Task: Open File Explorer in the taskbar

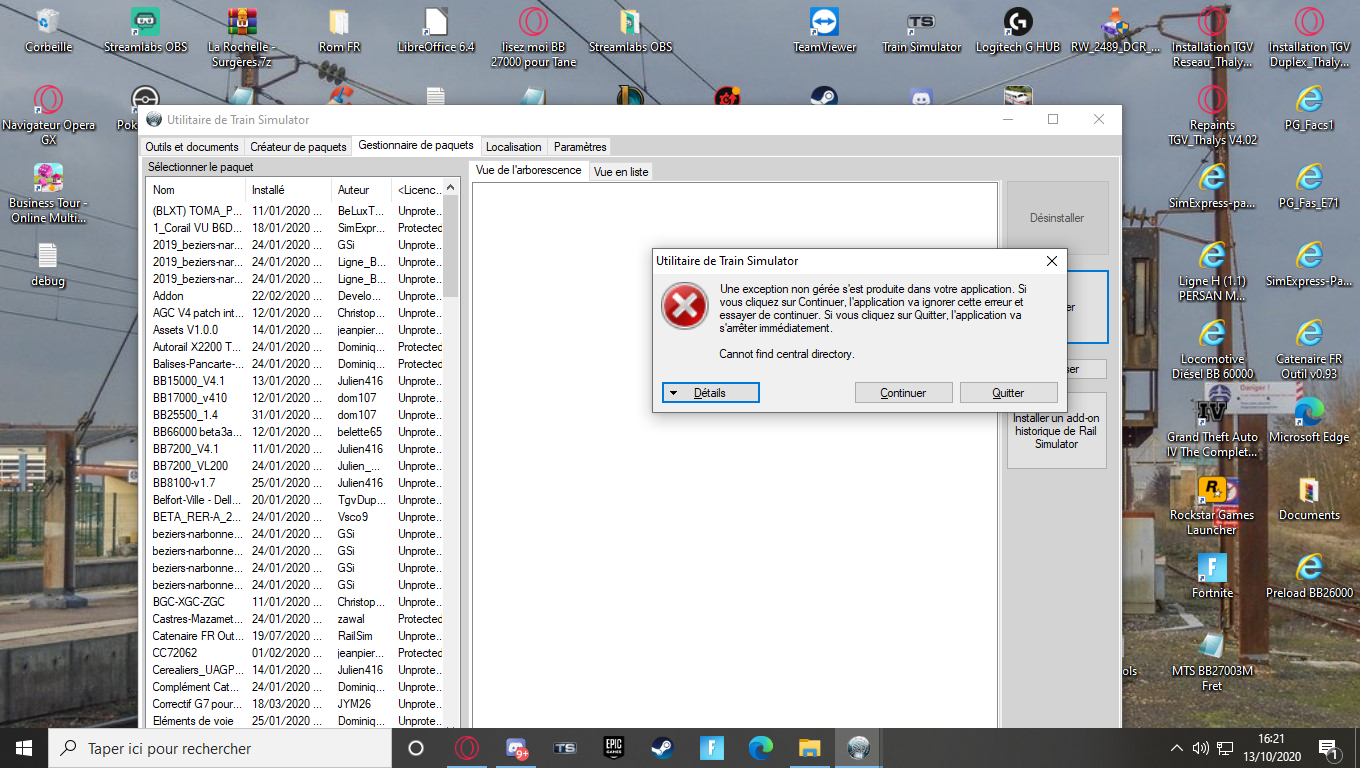Action: pos(809,748)
